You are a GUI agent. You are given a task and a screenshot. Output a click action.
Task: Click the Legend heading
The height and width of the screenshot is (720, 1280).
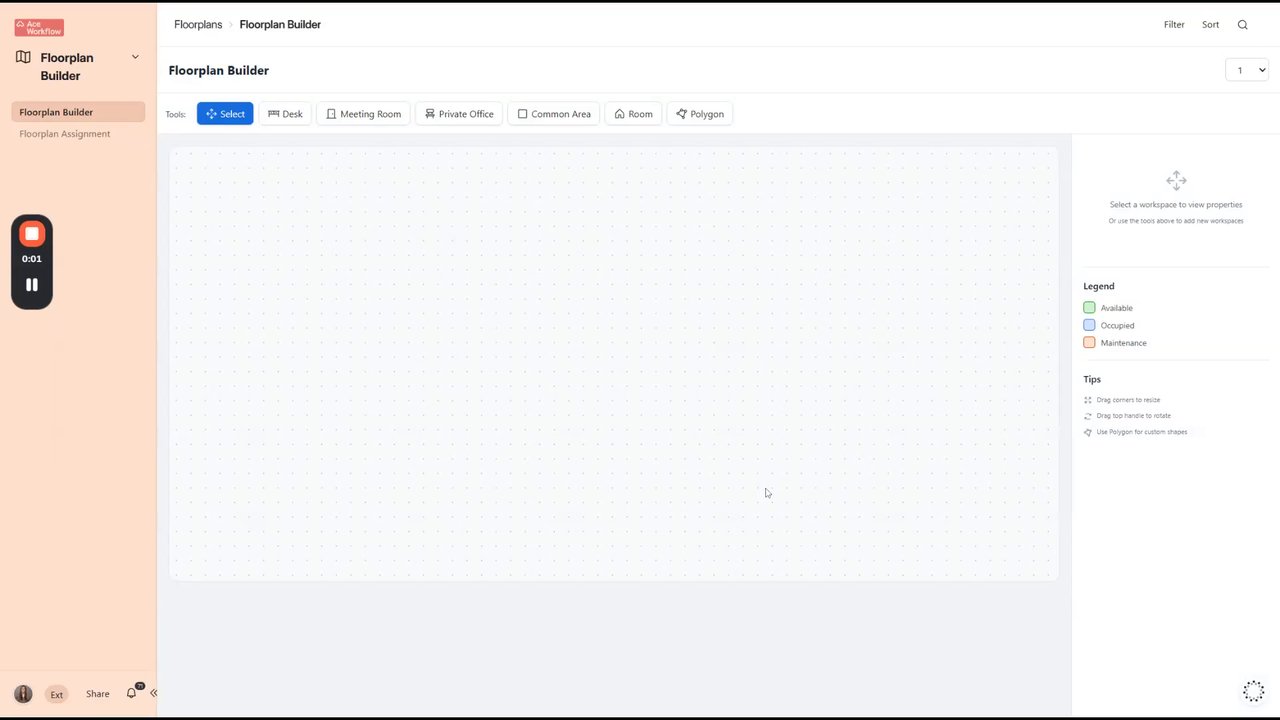point(1099,286)
